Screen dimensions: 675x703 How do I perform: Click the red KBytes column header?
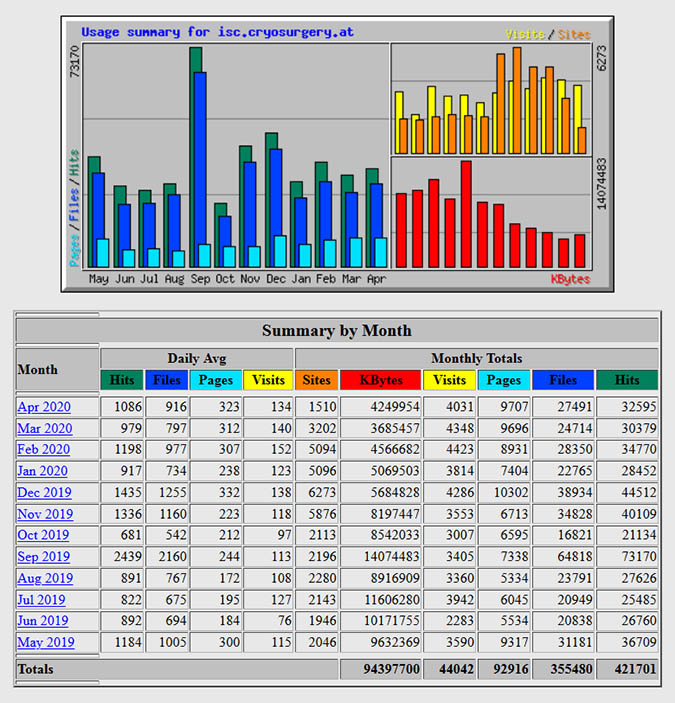tap(379, 380)
